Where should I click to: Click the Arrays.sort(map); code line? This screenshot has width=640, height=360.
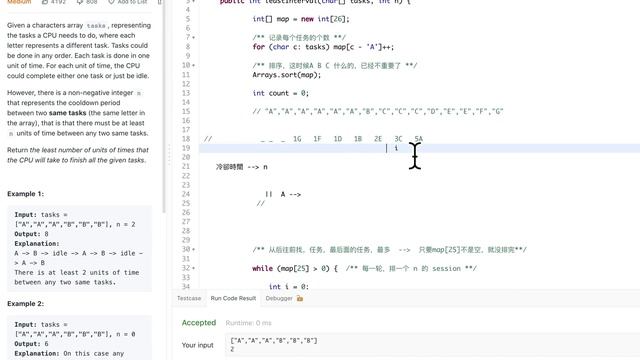click(287, 75)
